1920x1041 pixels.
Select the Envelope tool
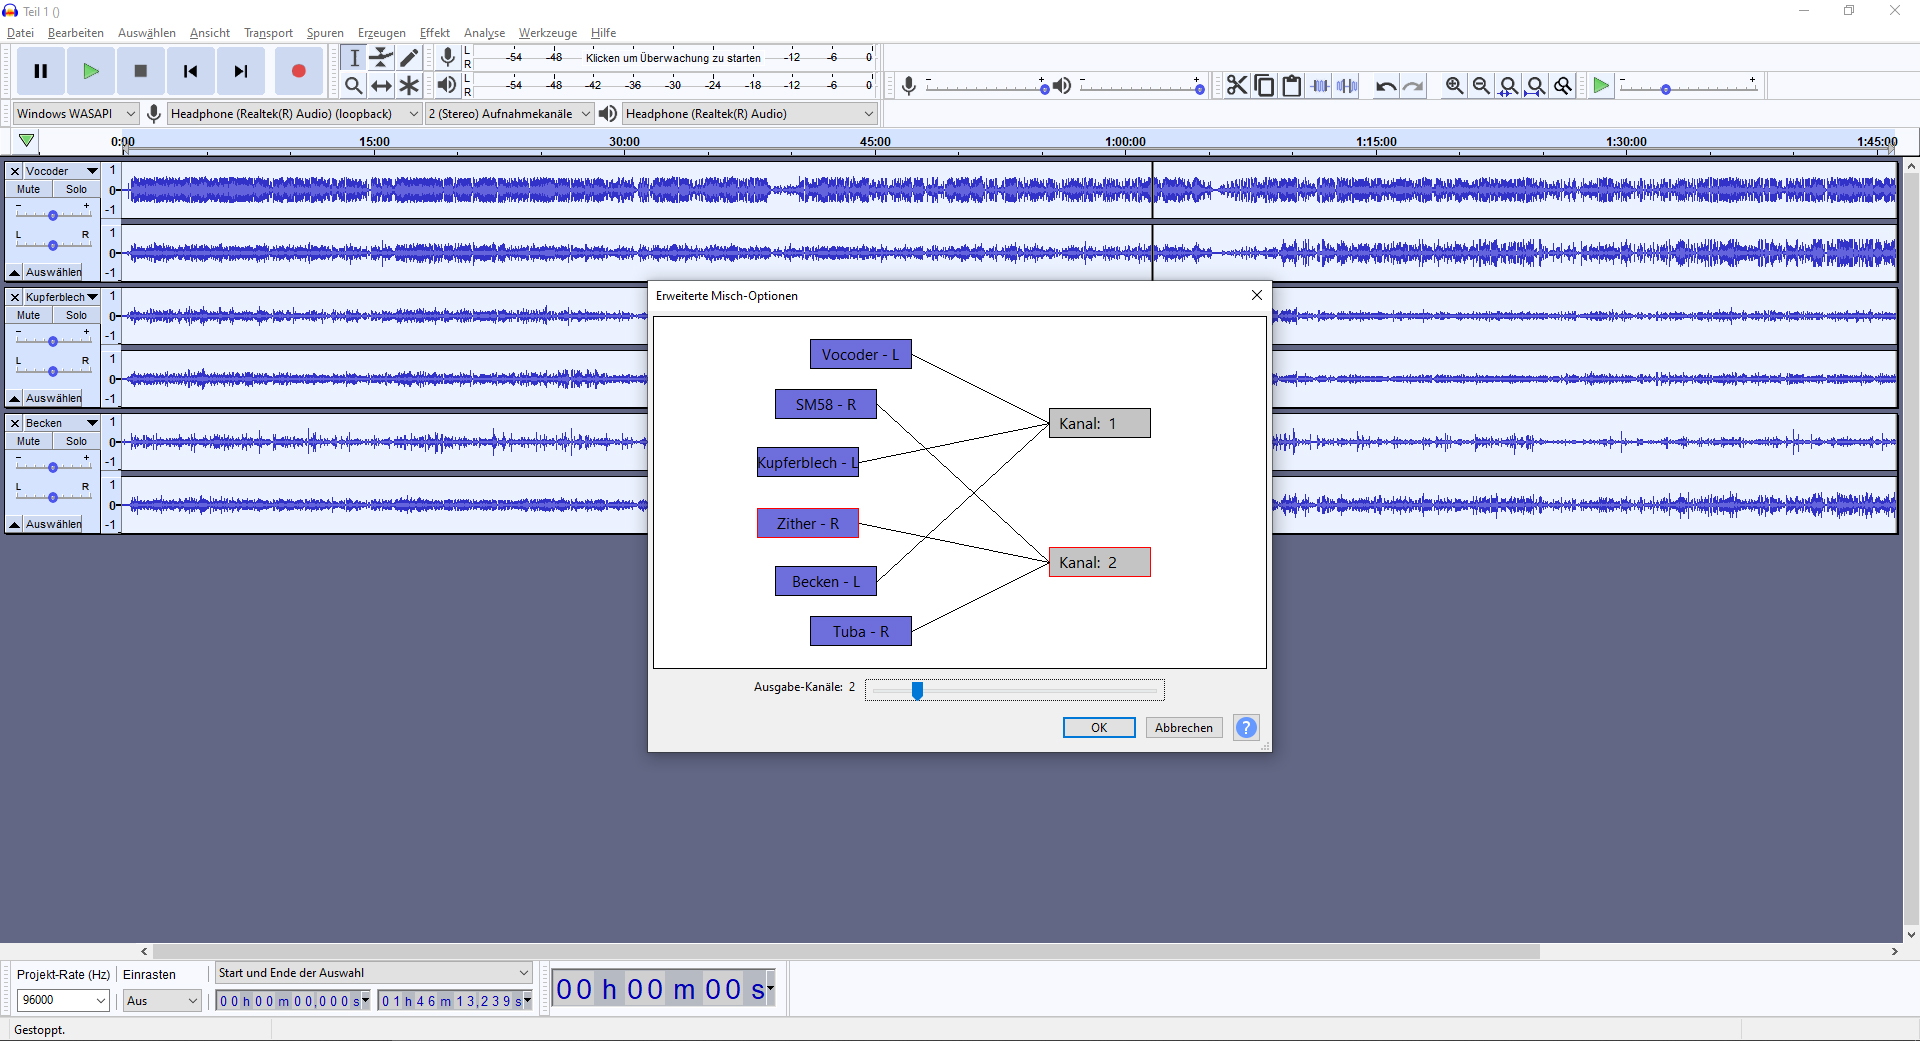[381, 58]
